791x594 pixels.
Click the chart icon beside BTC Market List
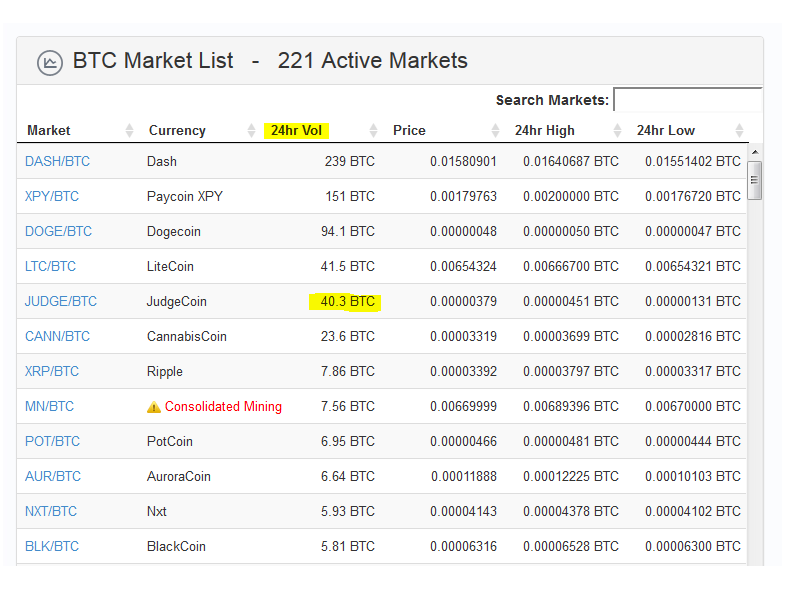pyautogui.click(x=50, y=63)
